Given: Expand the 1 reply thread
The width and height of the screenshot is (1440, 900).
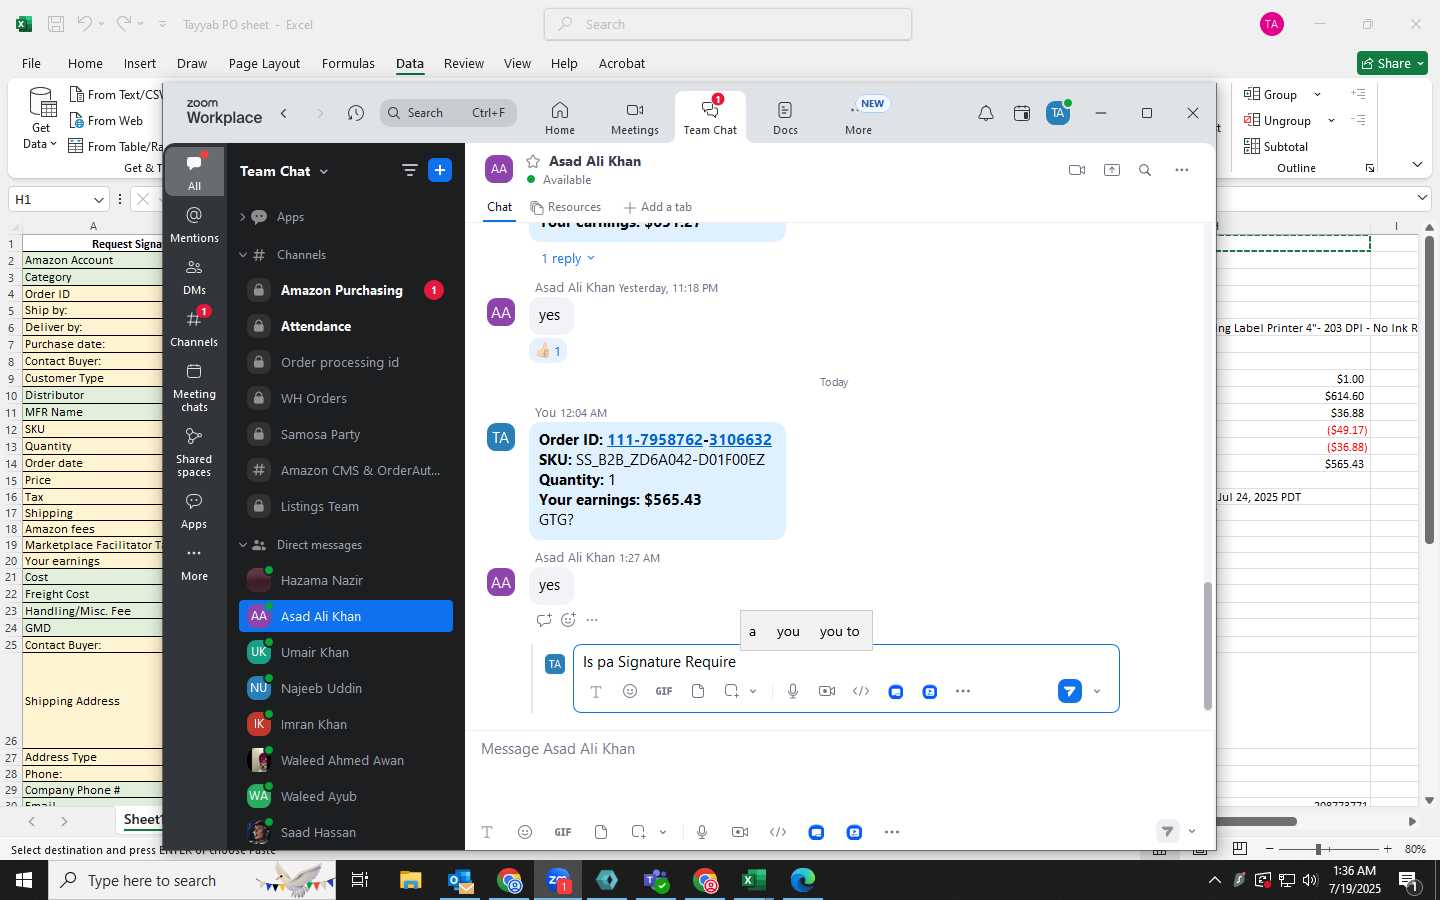Looking at the screenshot, I should click(568, 258).
